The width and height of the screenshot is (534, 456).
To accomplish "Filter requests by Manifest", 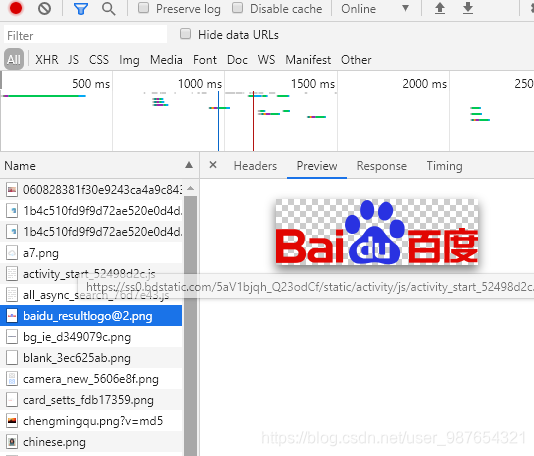I will pos(308,60).
